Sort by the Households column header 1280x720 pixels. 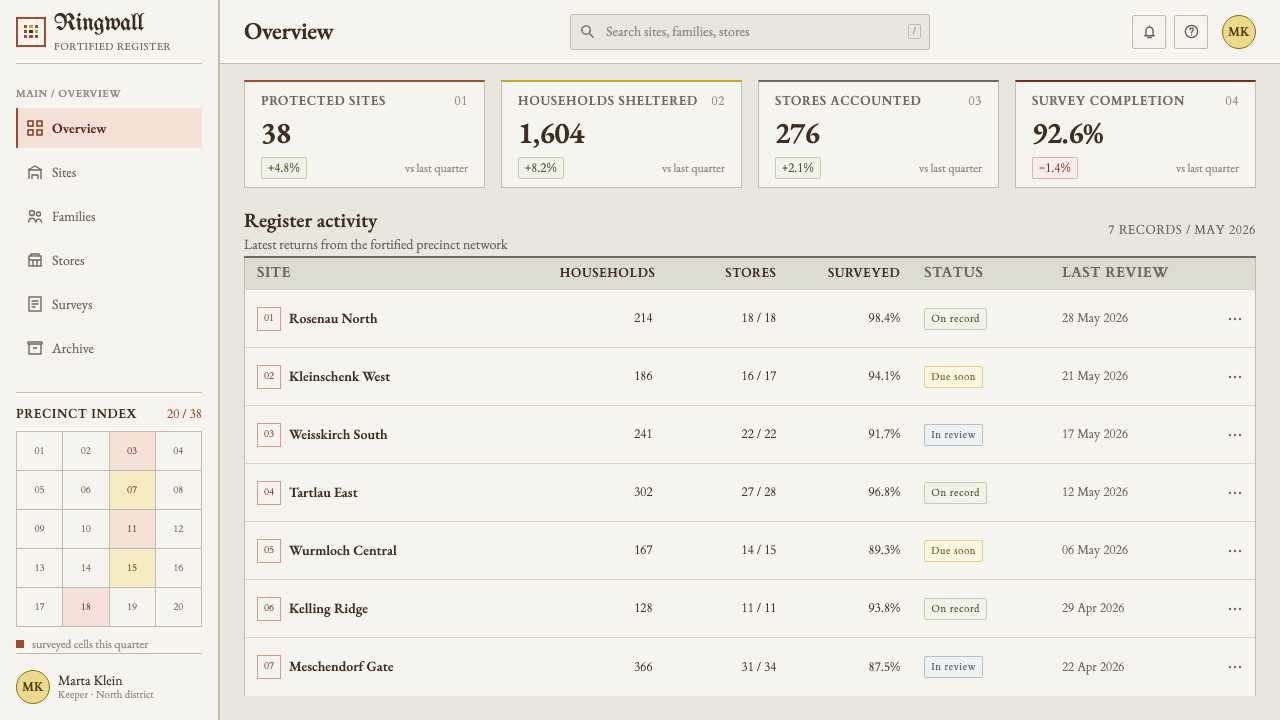pos(607,273)
